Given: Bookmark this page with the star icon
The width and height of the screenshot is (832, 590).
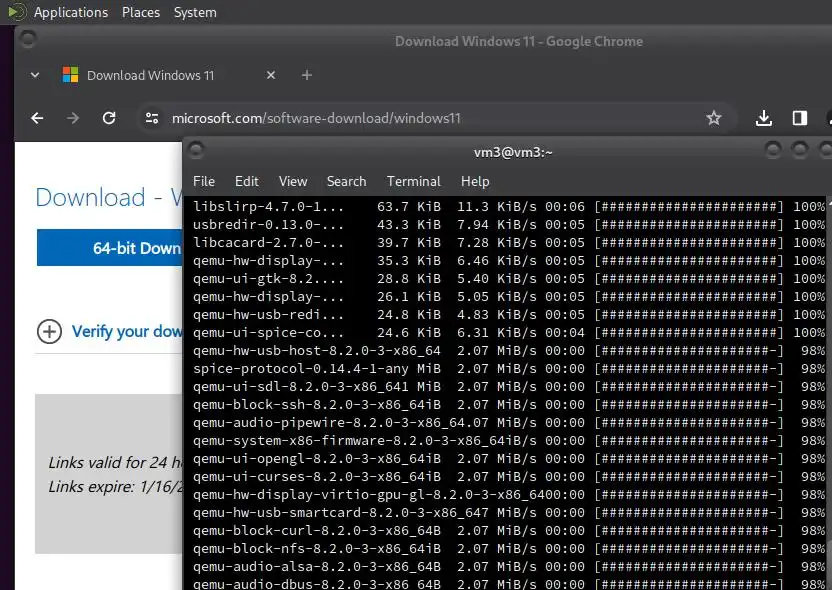Looking at the screenshot, I should coord(714,118).
